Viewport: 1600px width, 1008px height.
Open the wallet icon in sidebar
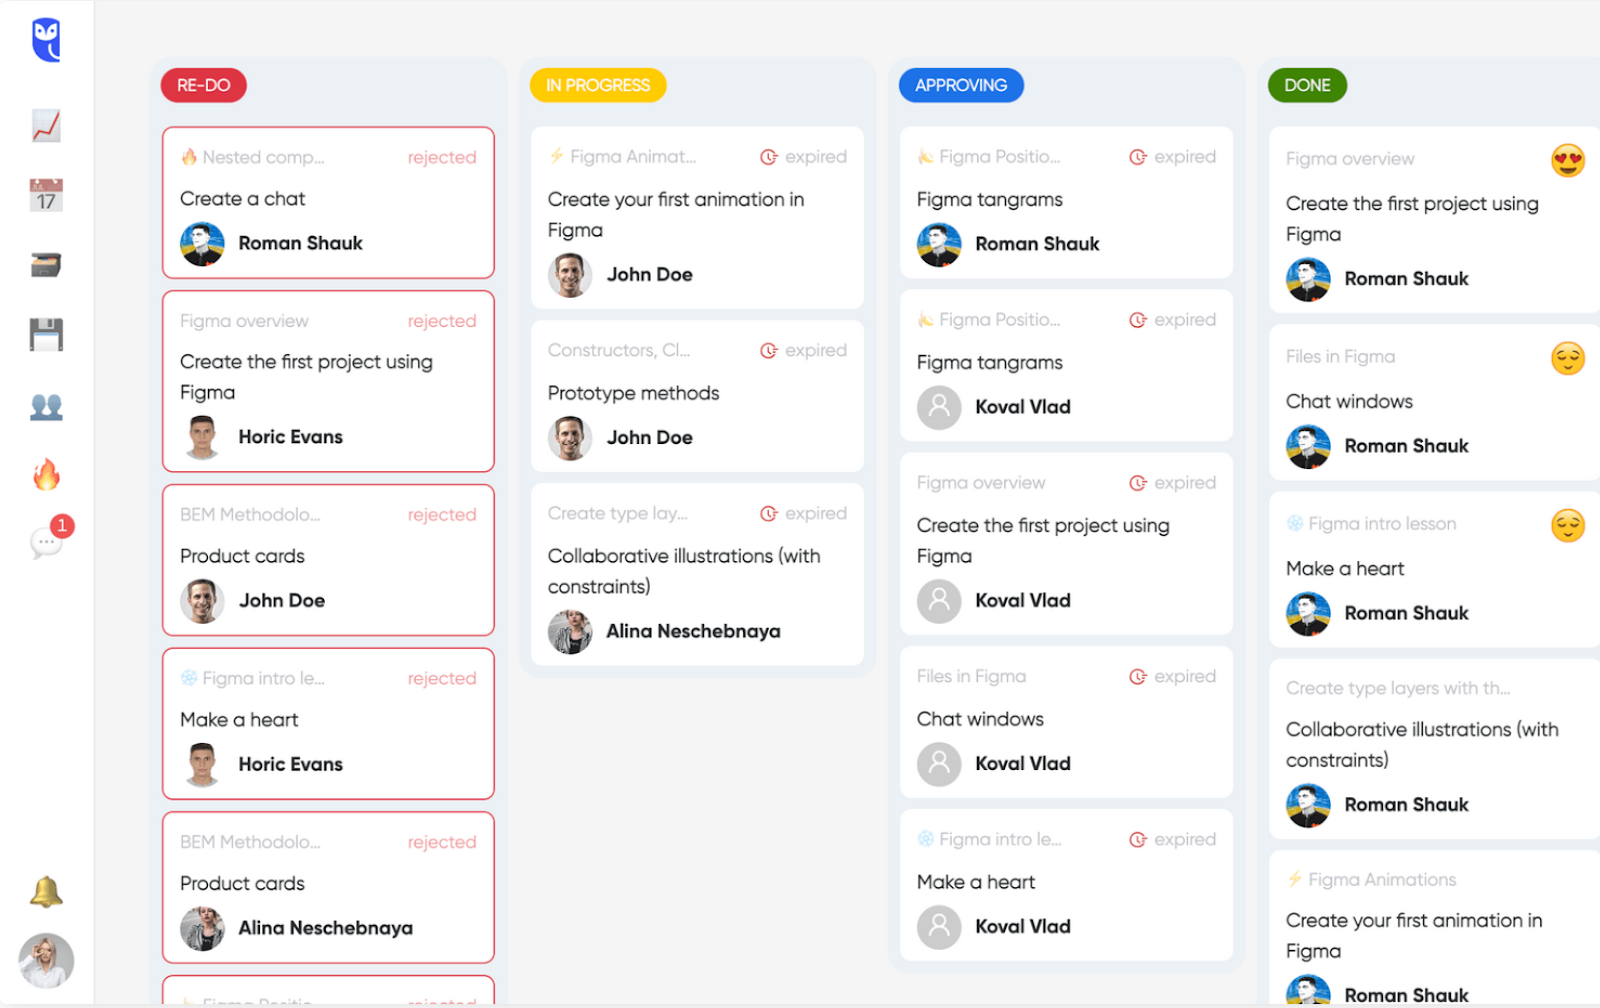[46, 265]
